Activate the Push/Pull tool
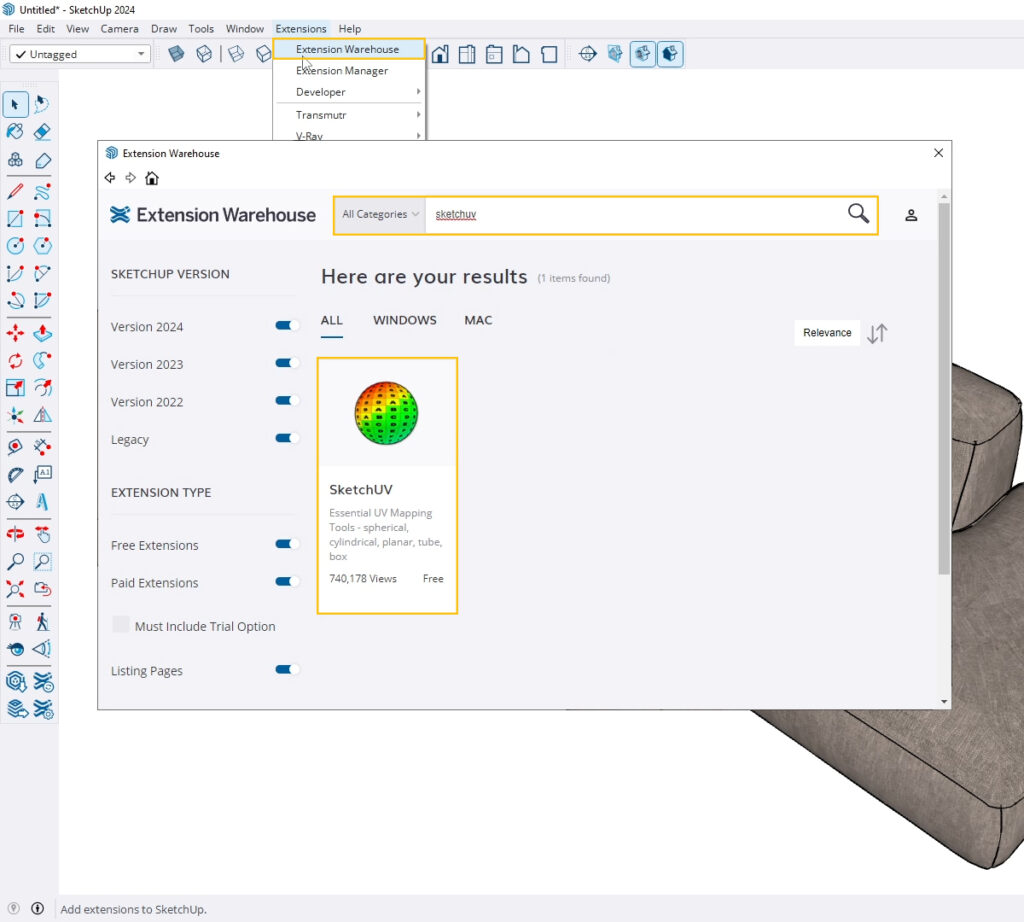Image resolution: width=1024 pixels, height=922 pixels. click(x=42, y=333)
